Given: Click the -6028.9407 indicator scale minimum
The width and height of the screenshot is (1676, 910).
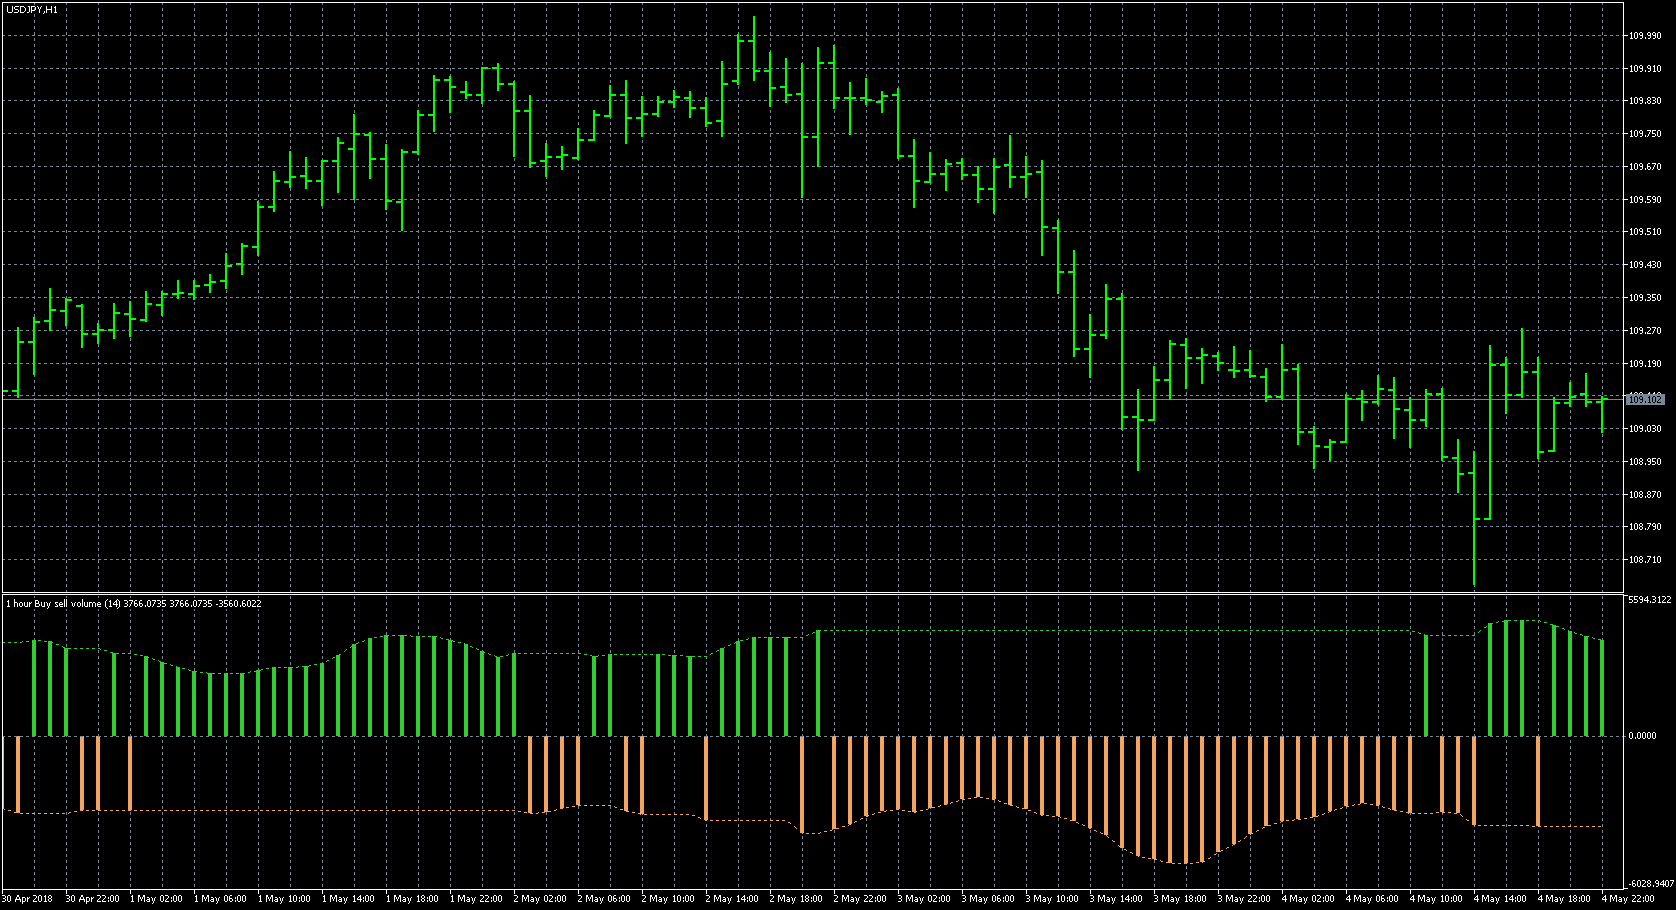Looking at the screenshot, I should (x=1650, y=884).
